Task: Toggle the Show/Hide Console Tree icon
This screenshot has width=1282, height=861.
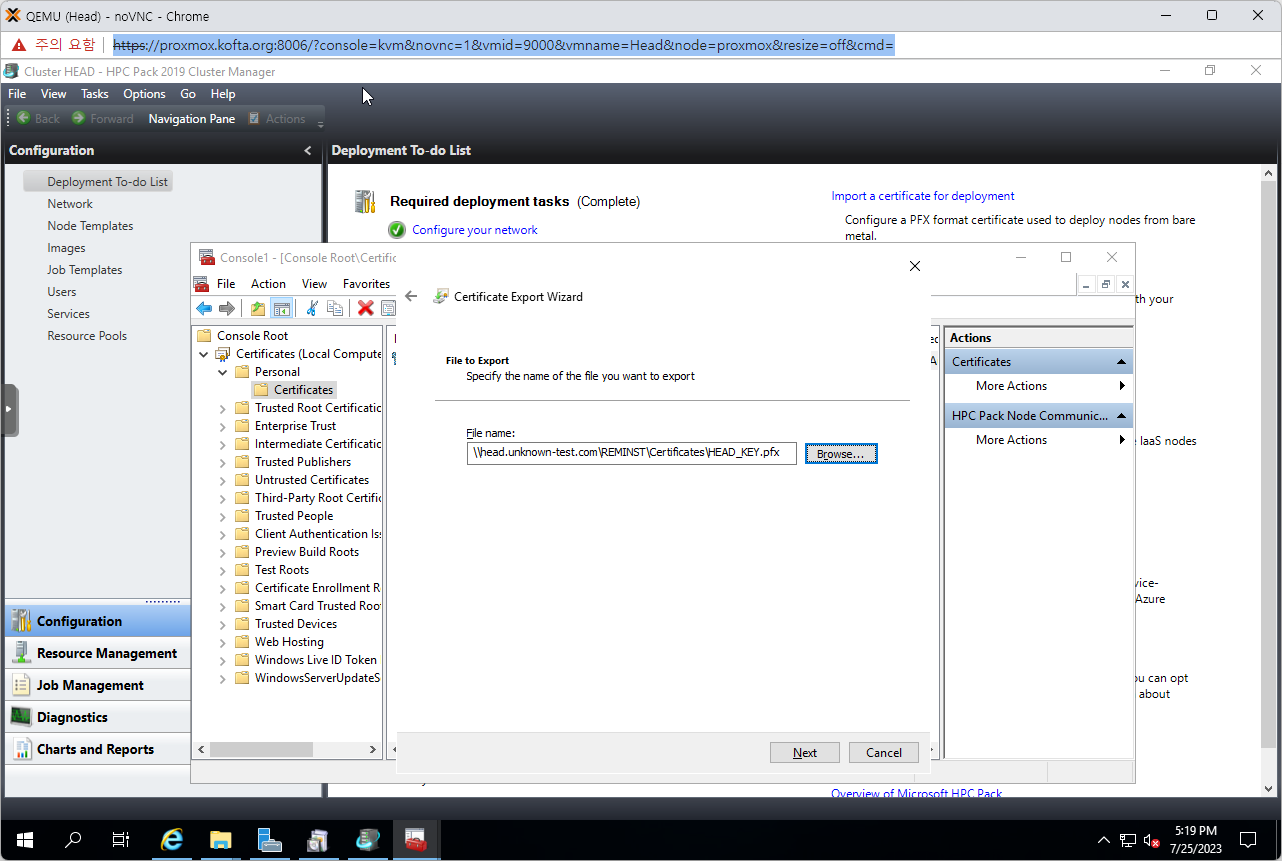Action: point(282,308)
